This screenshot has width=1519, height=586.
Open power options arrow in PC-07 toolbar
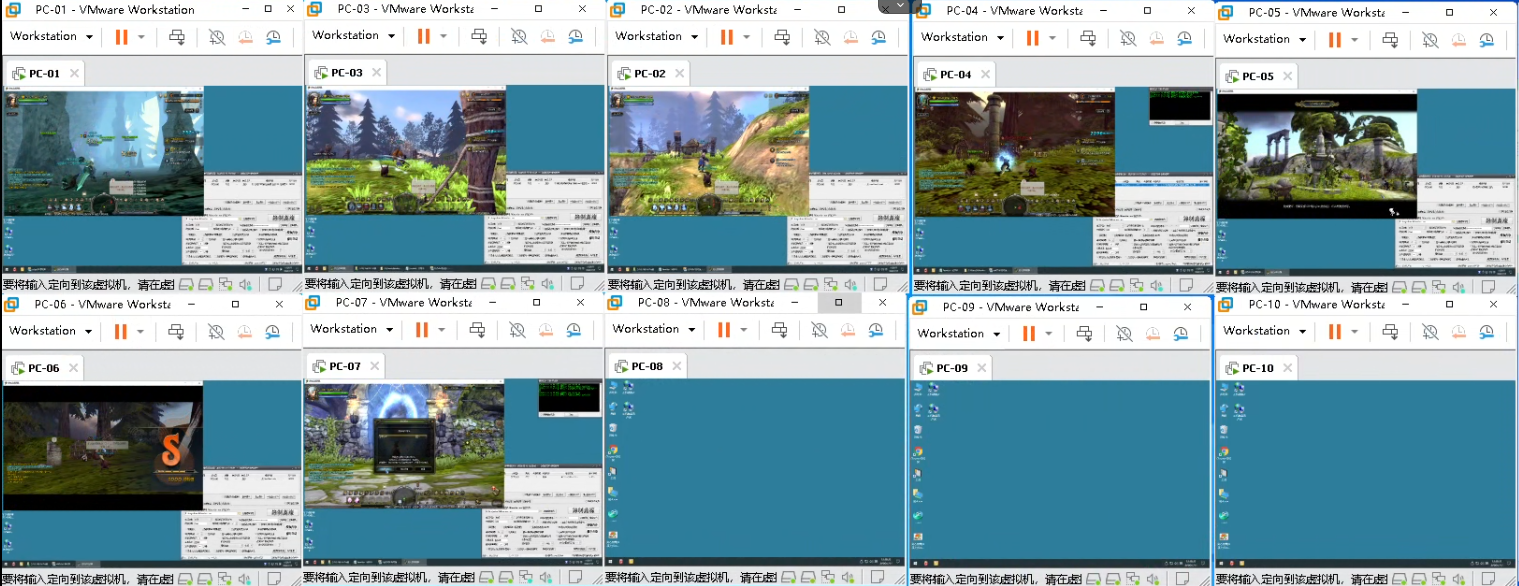[x=443, y=330]
